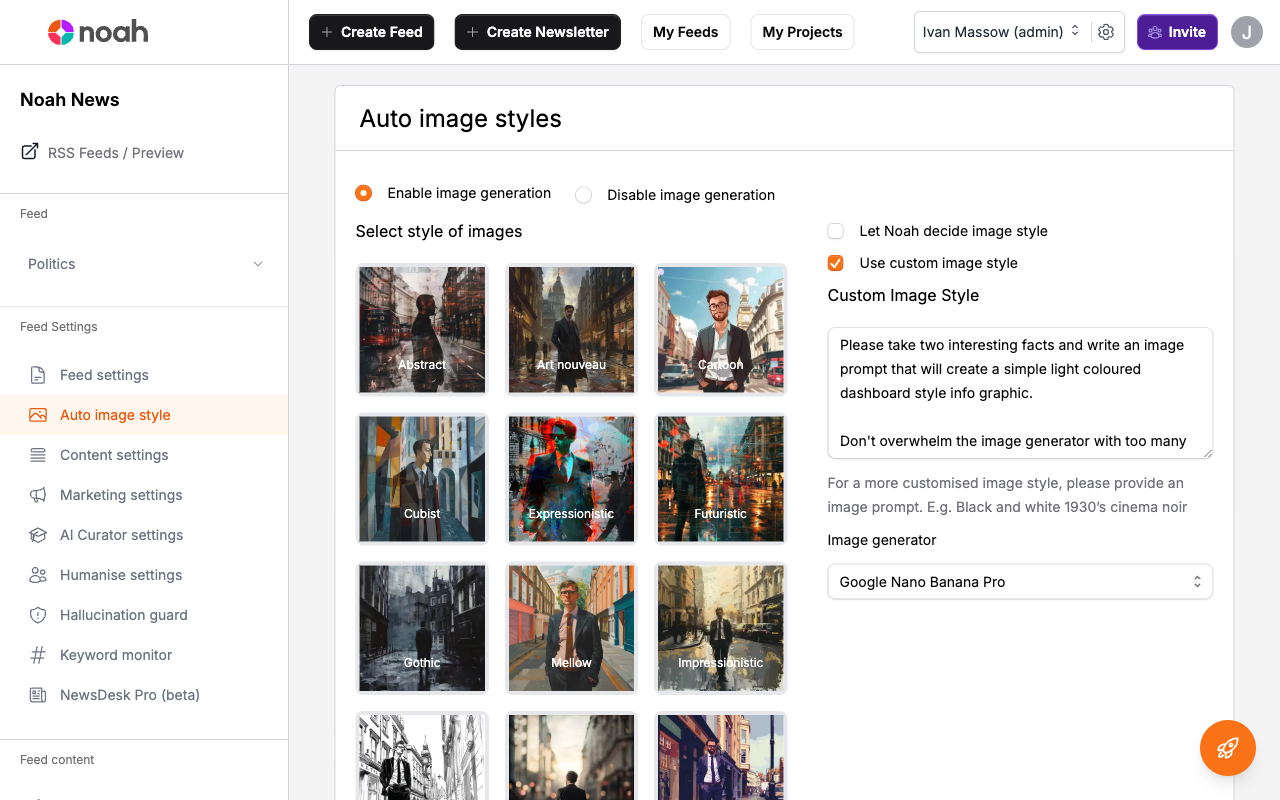Select the AI Curator settings icon
This screenshot has width=1280, height=800.
[x=38, y=535]
